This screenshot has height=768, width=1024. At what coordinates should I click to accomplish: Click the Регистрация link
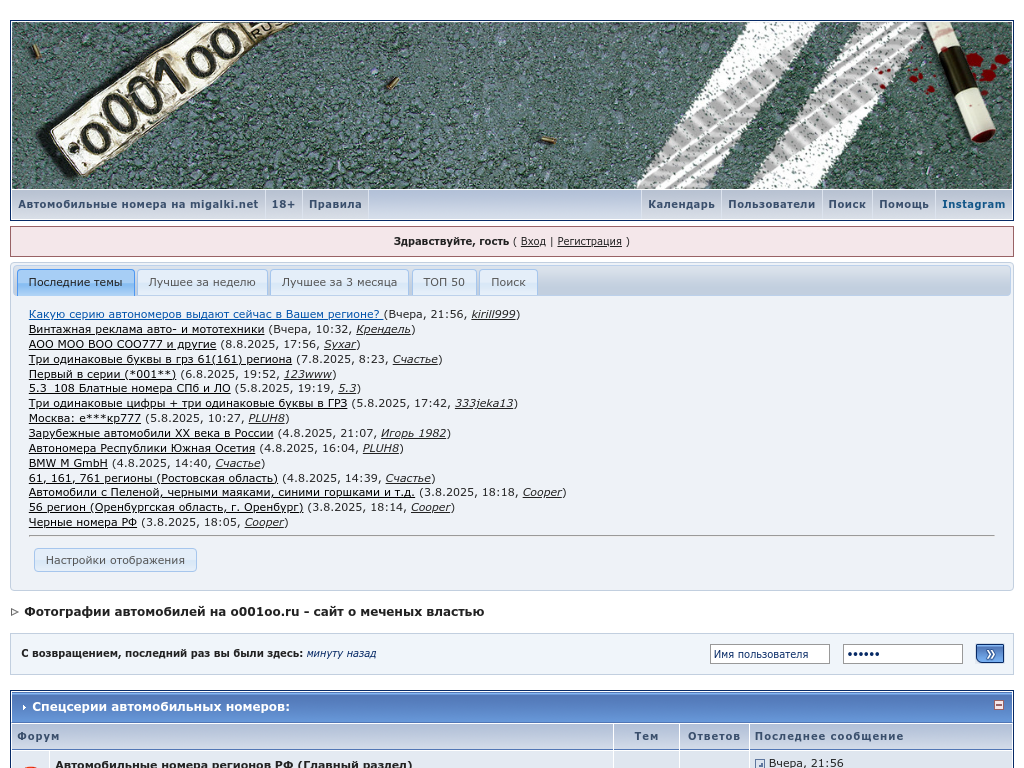pos(589,241)
